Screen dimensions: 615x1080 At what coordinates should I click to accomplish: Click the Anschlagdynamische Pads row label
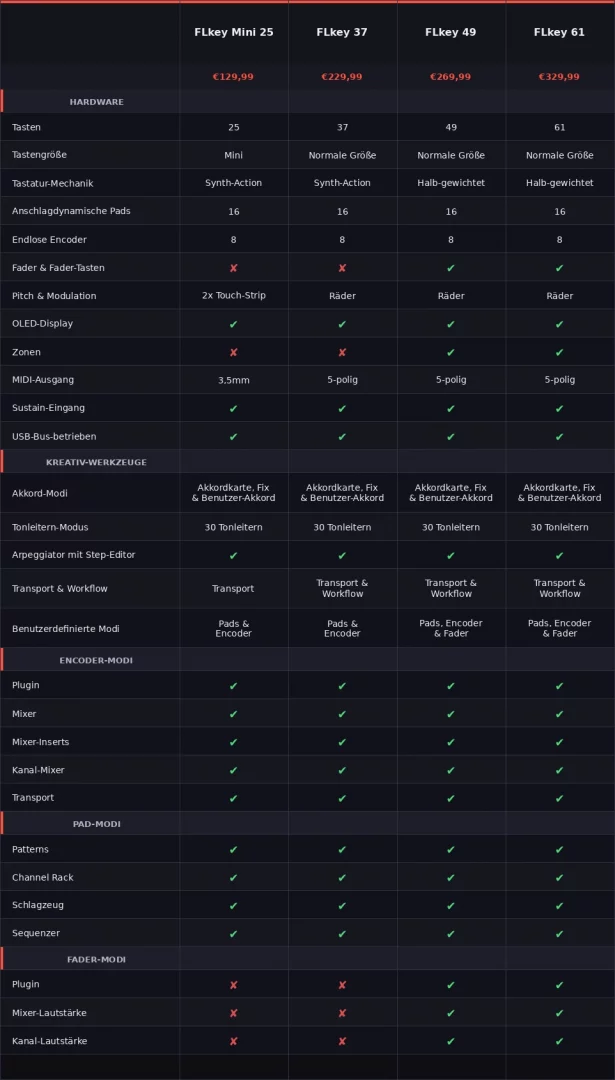pyautogui.click(x=71, y=211)
